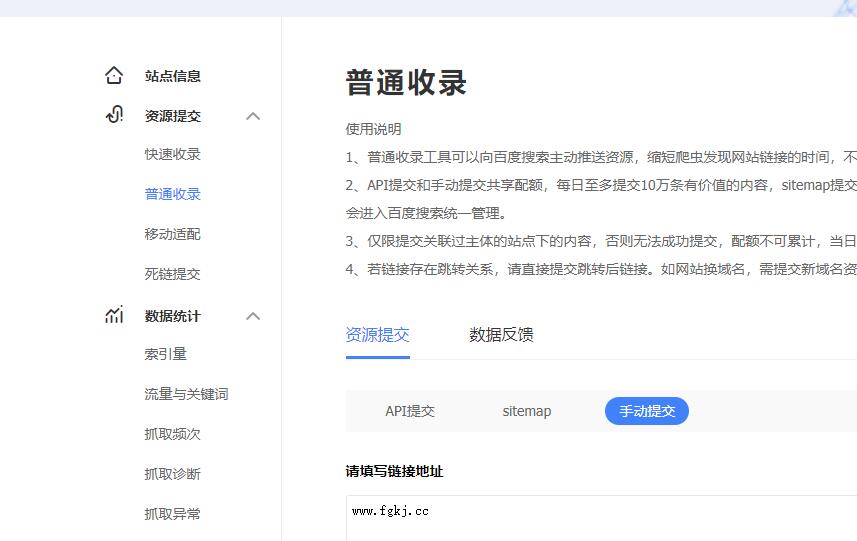Open 抓取异常 in the sidebar

tap(172, 514)
